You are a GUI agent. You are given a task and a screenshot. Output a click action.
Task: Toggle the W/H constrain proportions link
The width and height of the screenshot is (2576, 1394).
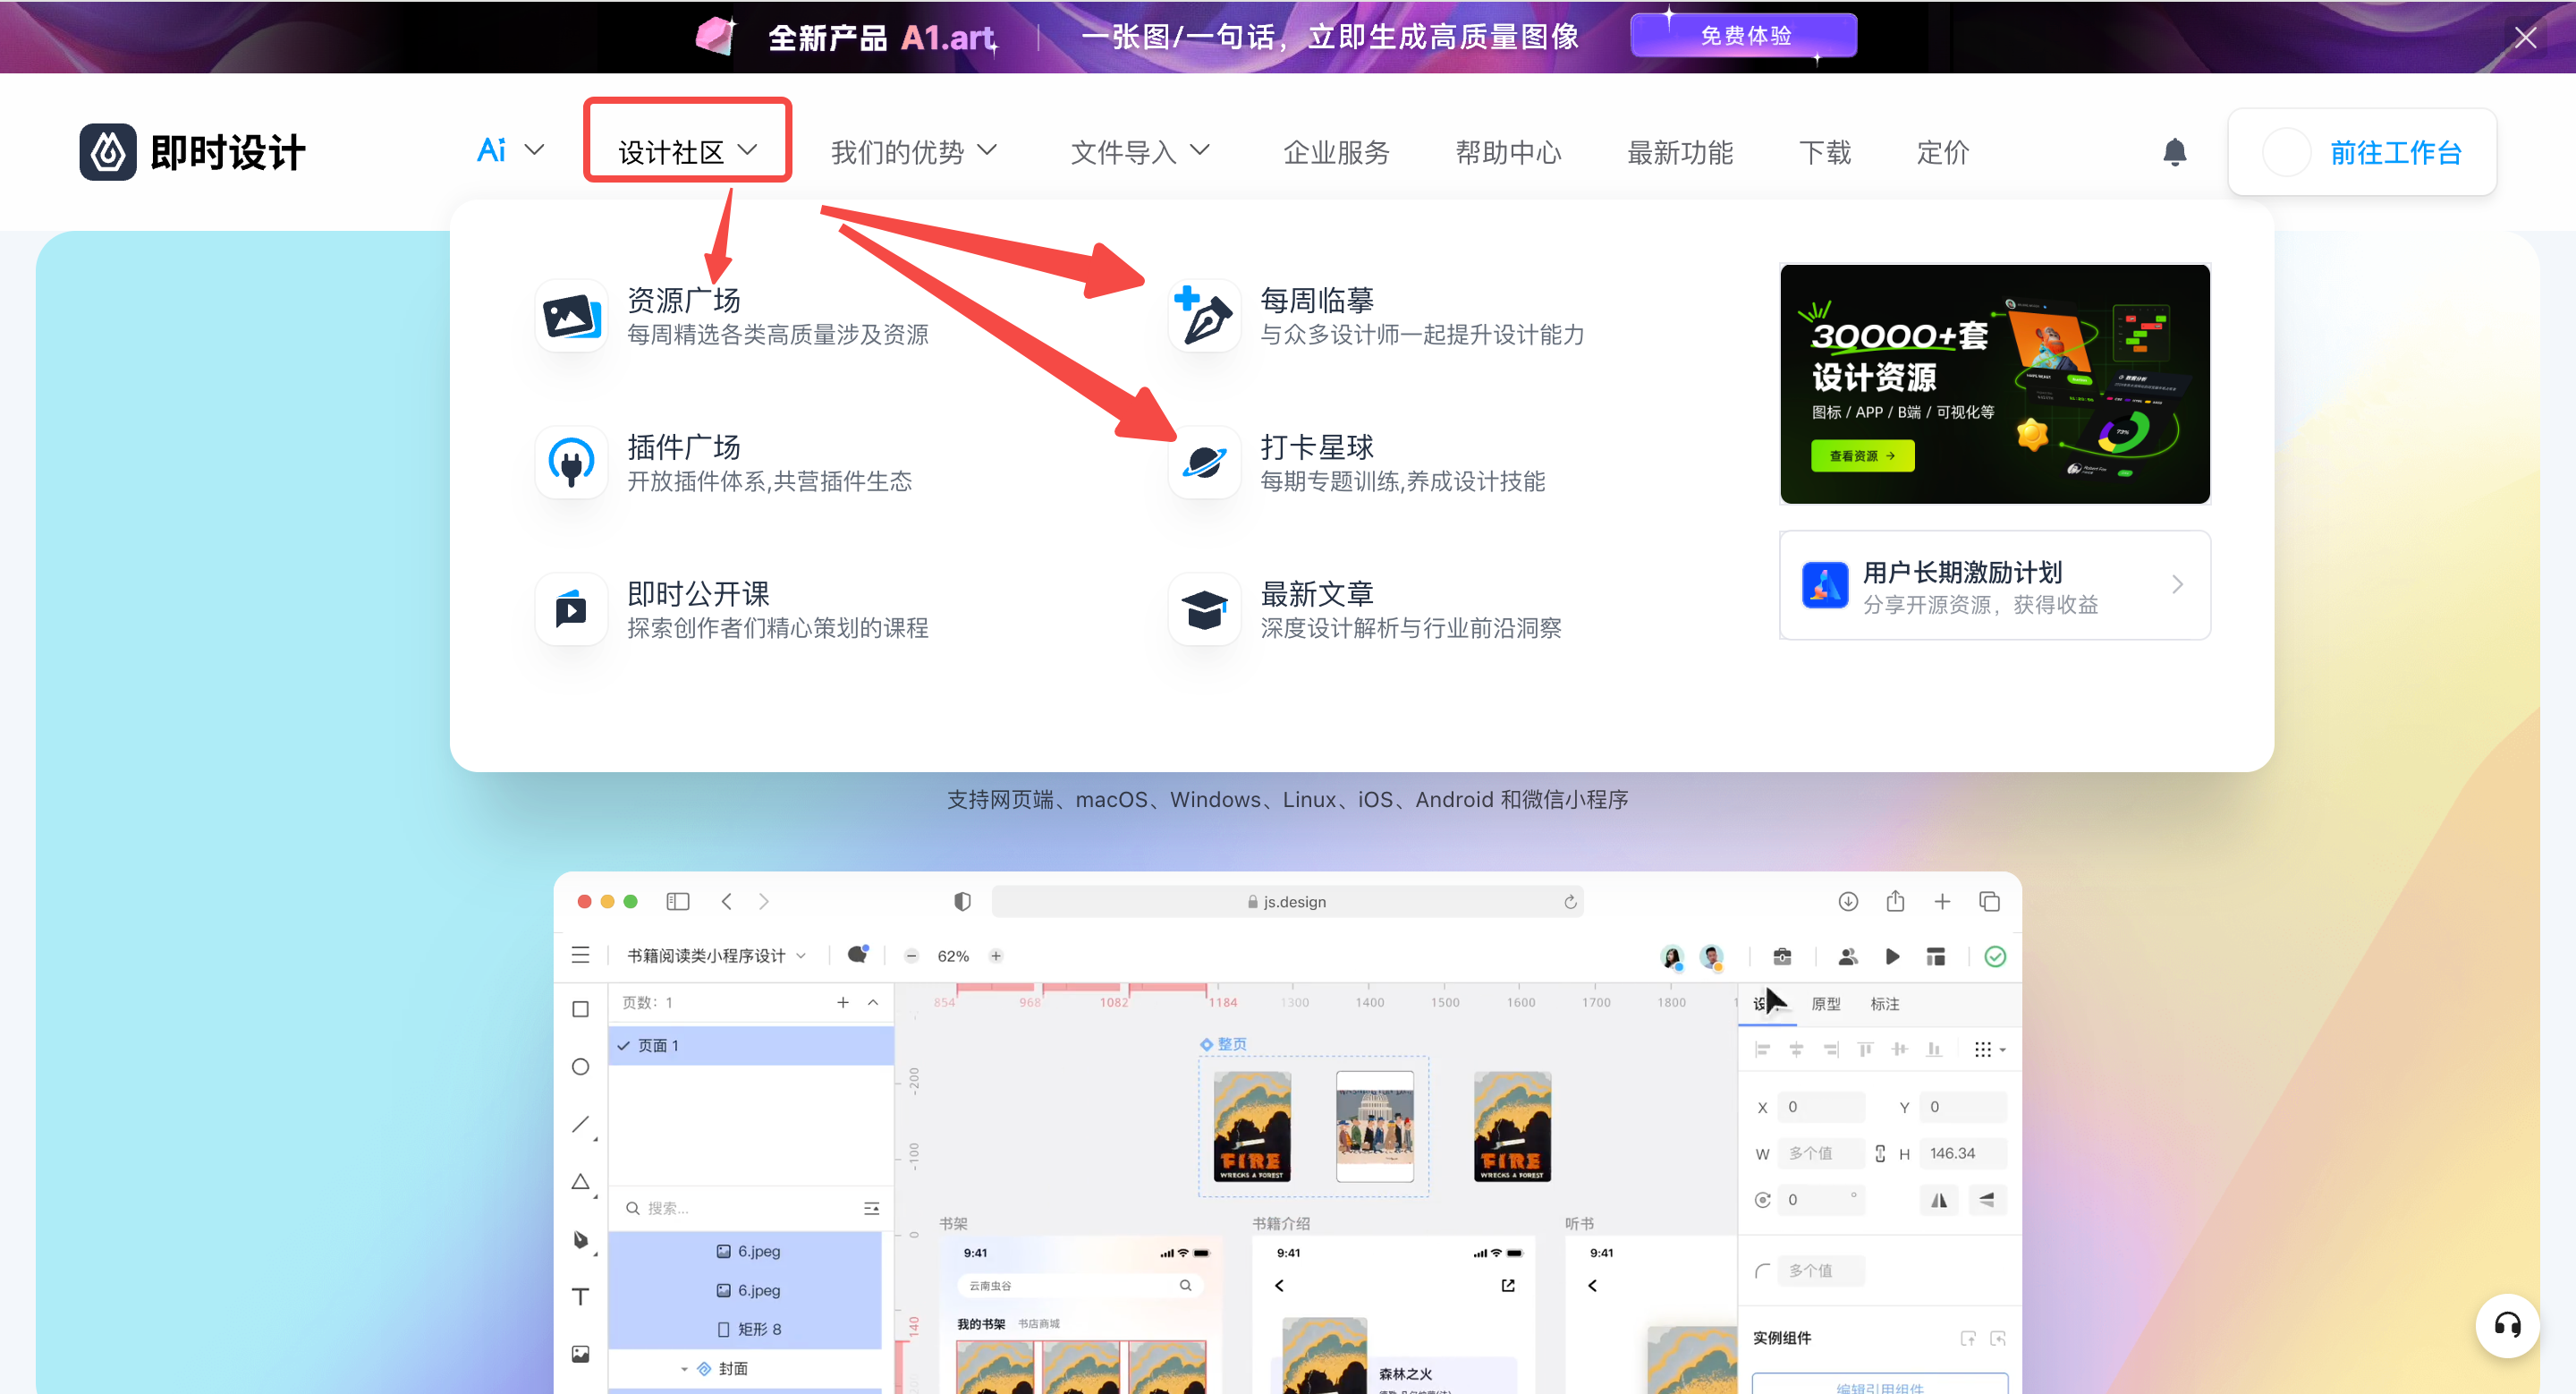click(x=1879, y=1152)
